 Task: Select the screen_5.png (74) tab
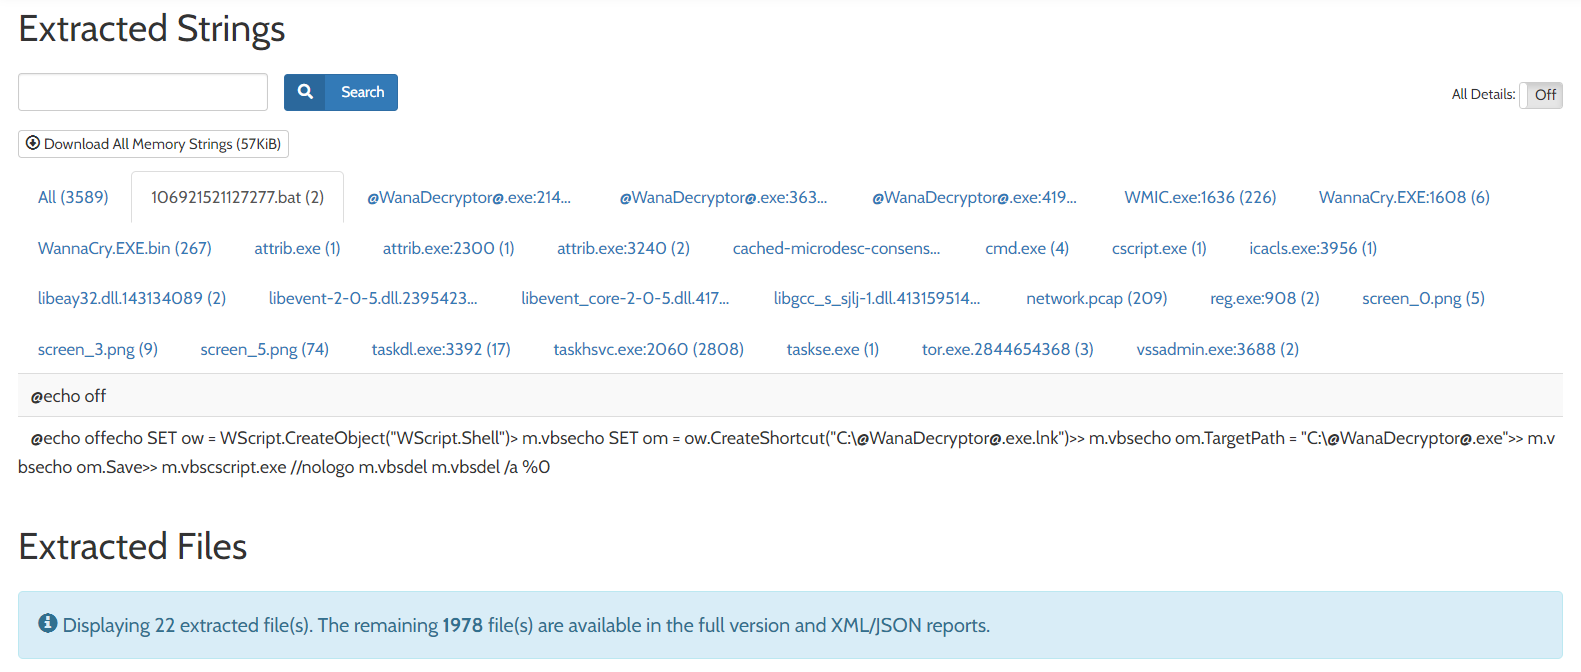[264, 349]
